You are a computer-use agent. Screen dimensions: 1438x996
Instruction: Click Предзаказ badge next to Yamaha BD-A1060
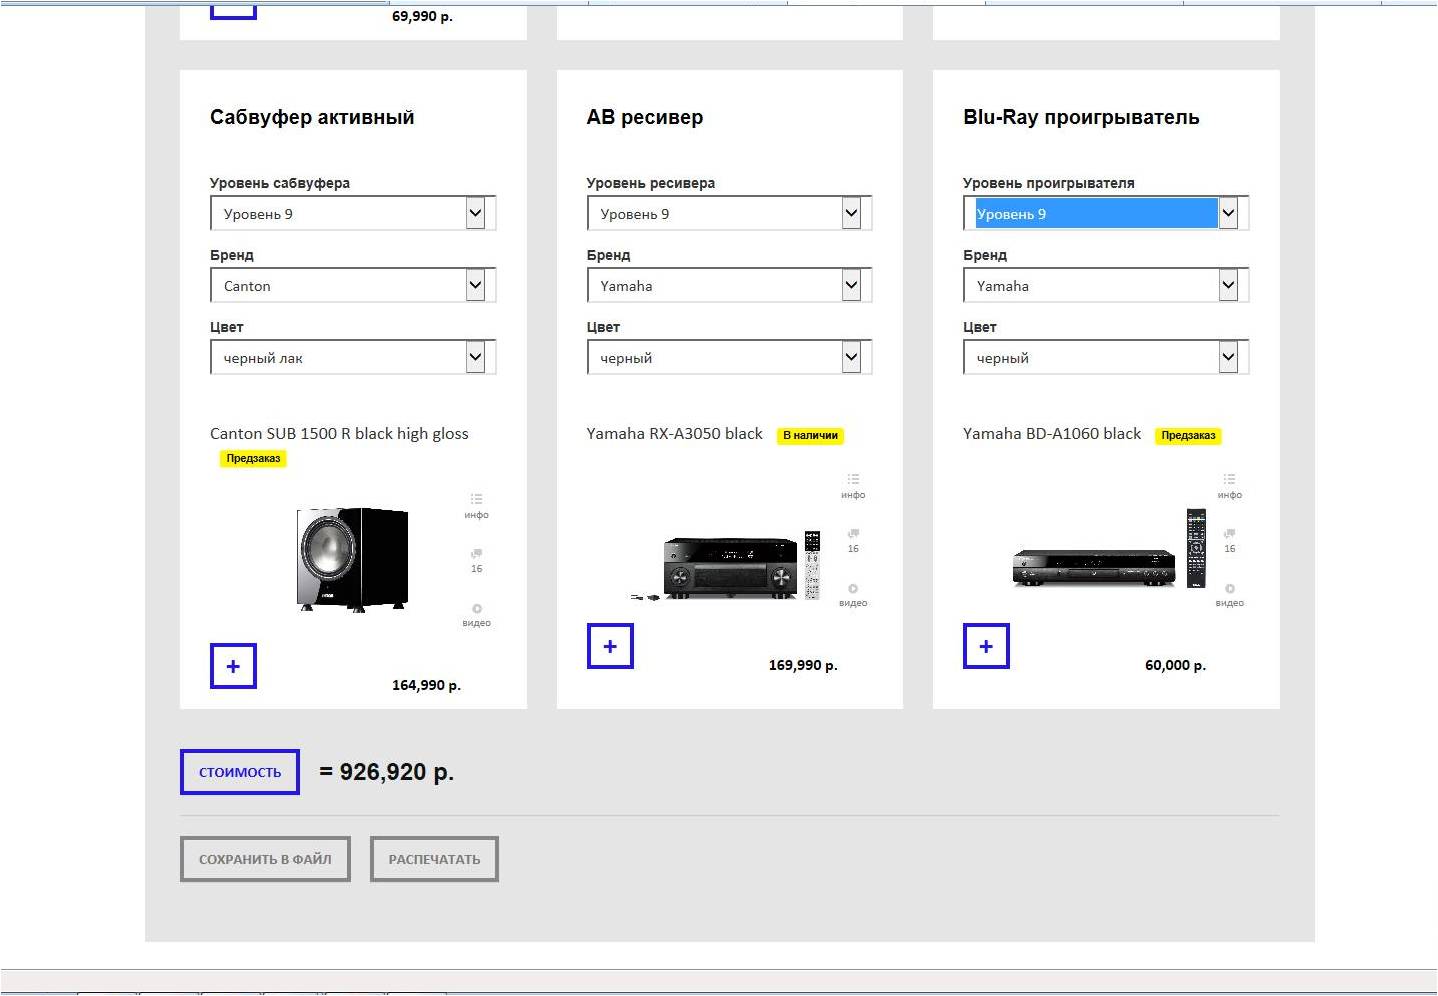point(1188,435)
